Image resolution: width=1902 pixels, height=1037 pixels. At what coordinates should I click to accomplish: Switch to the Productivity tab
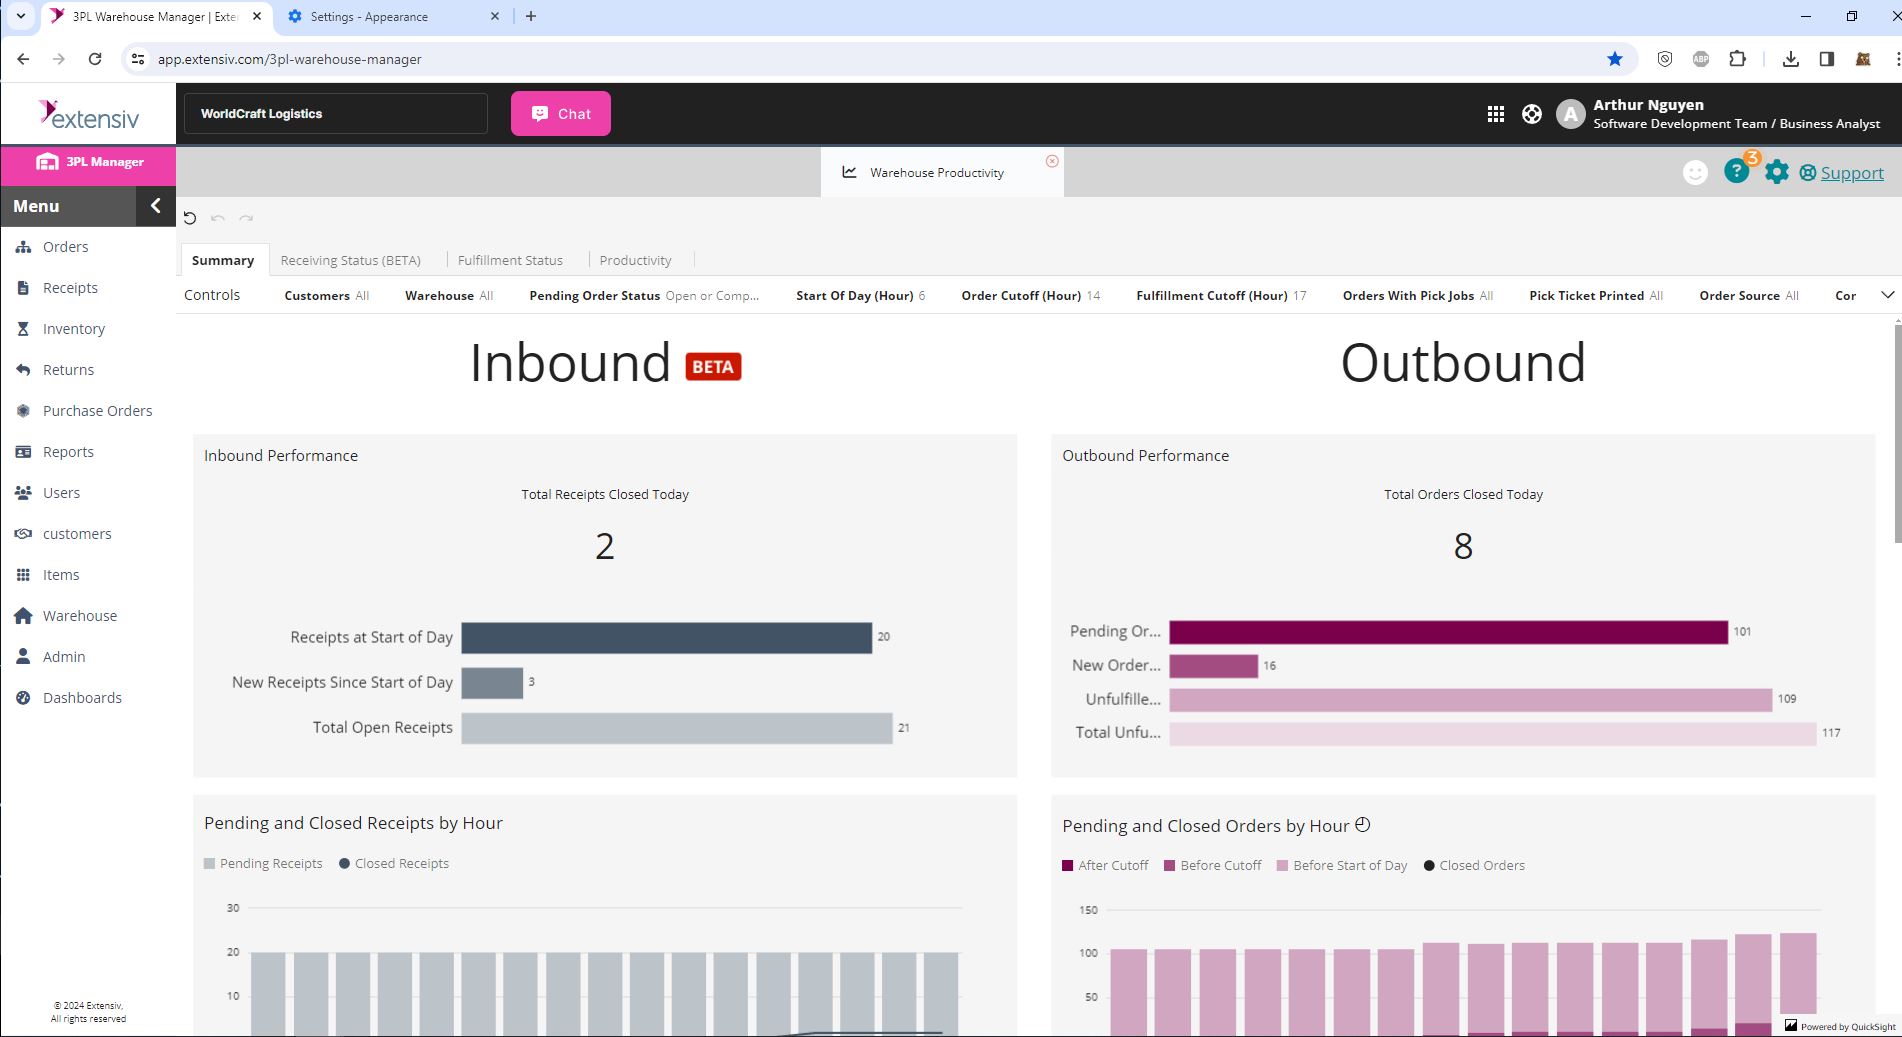(x=635, y=260)
